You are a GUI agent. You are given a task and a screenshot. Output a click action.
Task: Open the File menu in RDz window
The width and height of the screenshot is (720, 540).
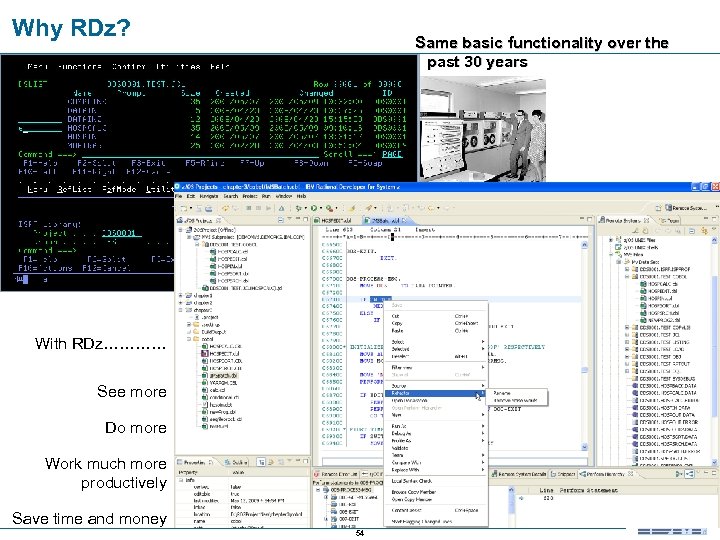pyautogui.click(x=178, y=196)
